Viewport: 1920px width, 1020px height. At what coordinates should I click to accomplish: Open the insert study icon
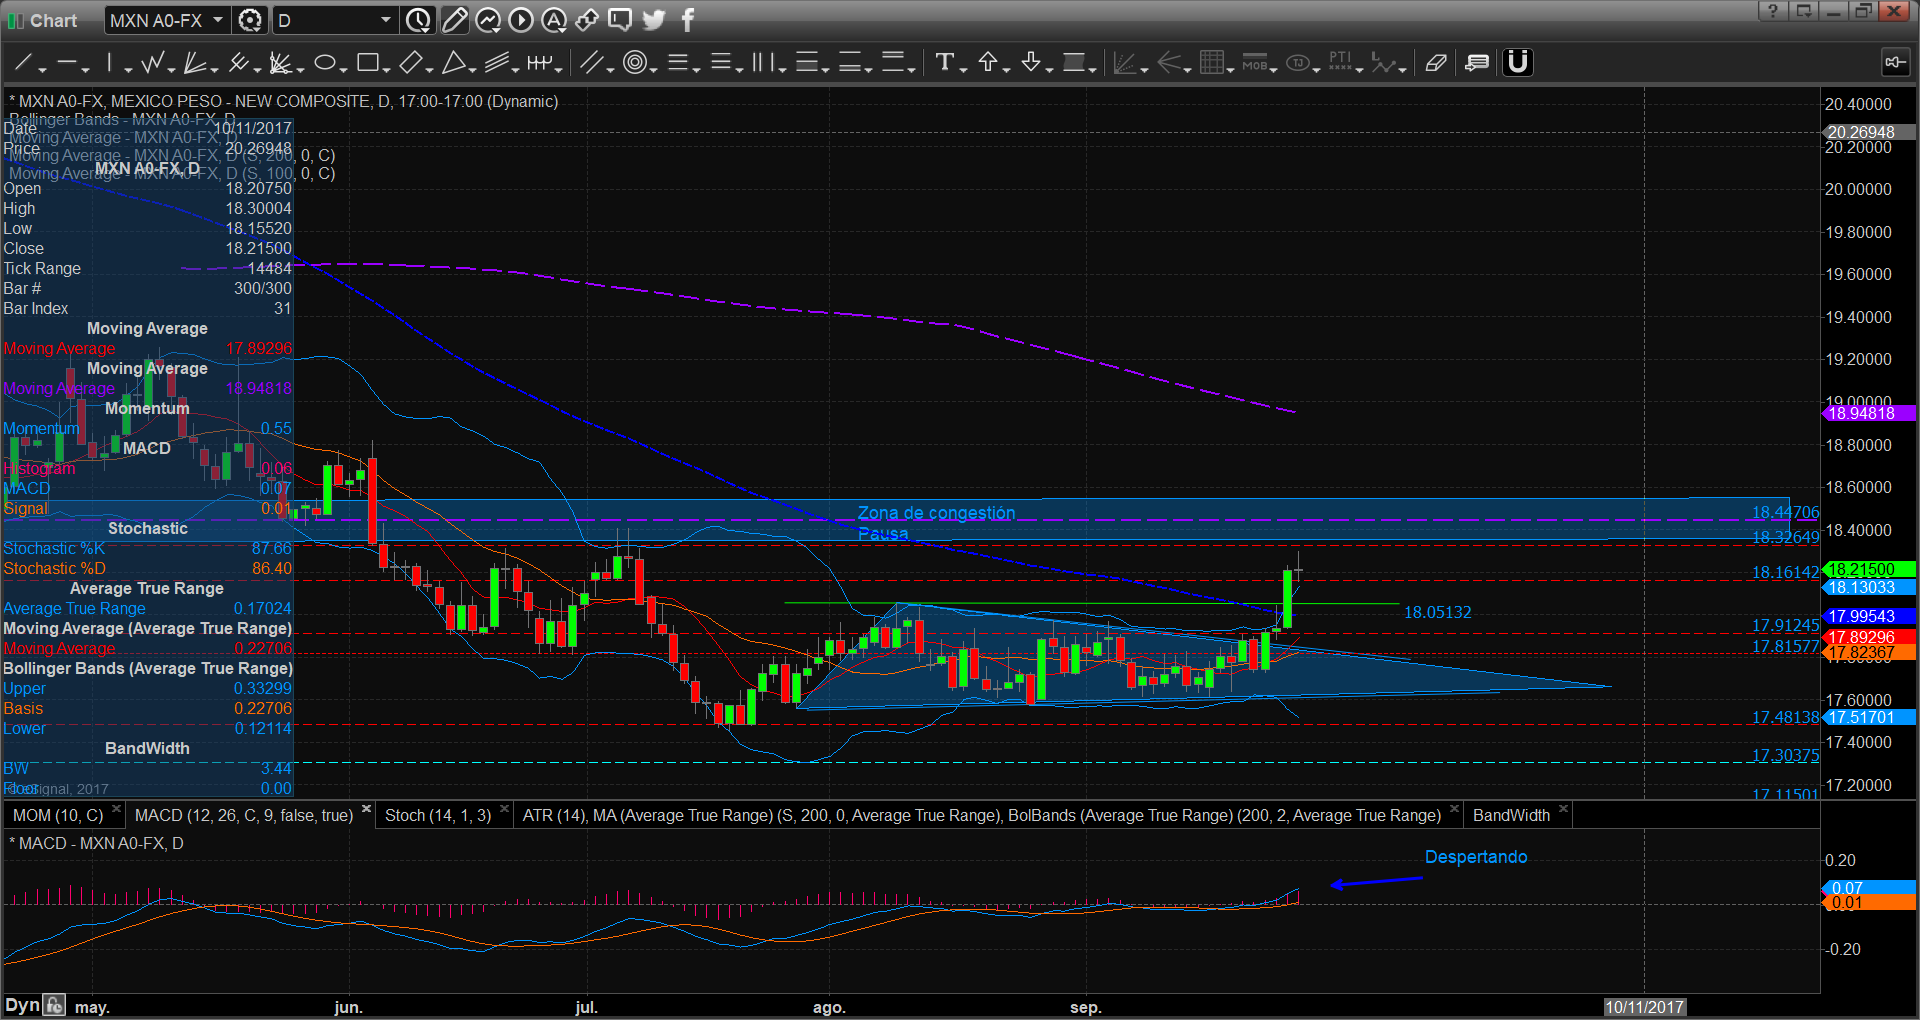[488, 20]
